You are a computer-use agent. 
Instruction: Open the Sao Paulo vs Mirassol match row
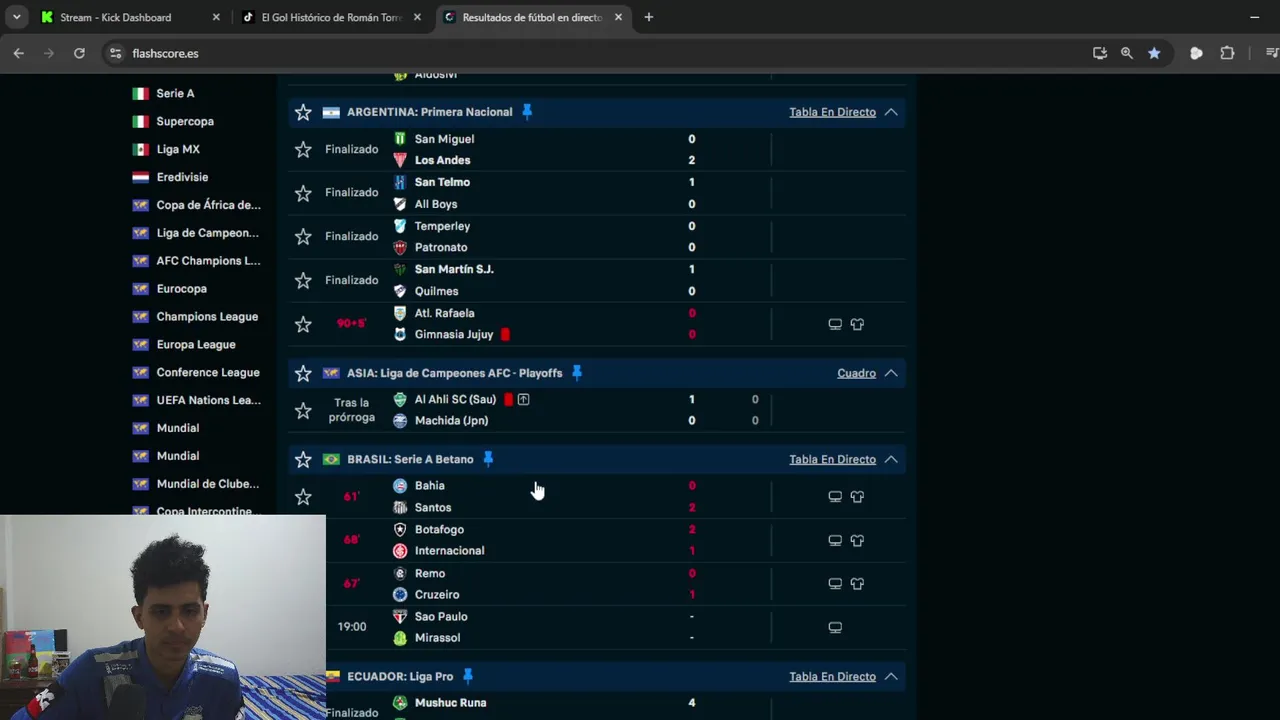click(597, 627)
